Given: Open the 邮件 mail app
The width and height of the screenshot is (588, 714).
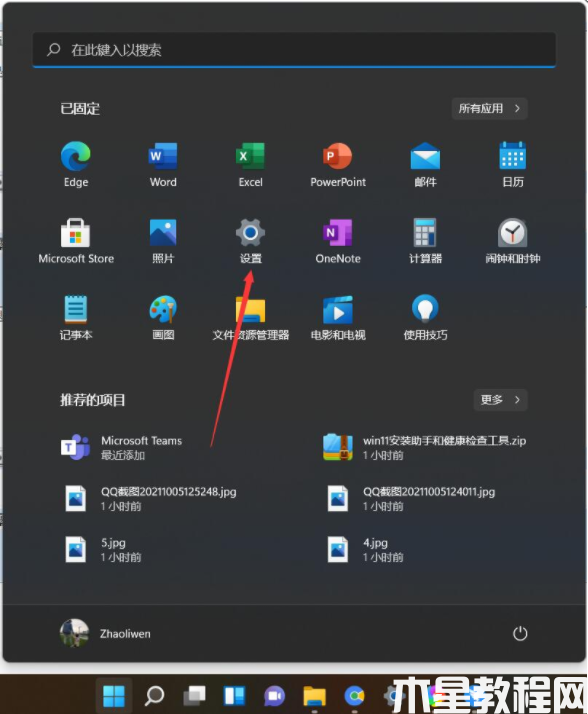Looking at the screenshot, I should [425, 164].
